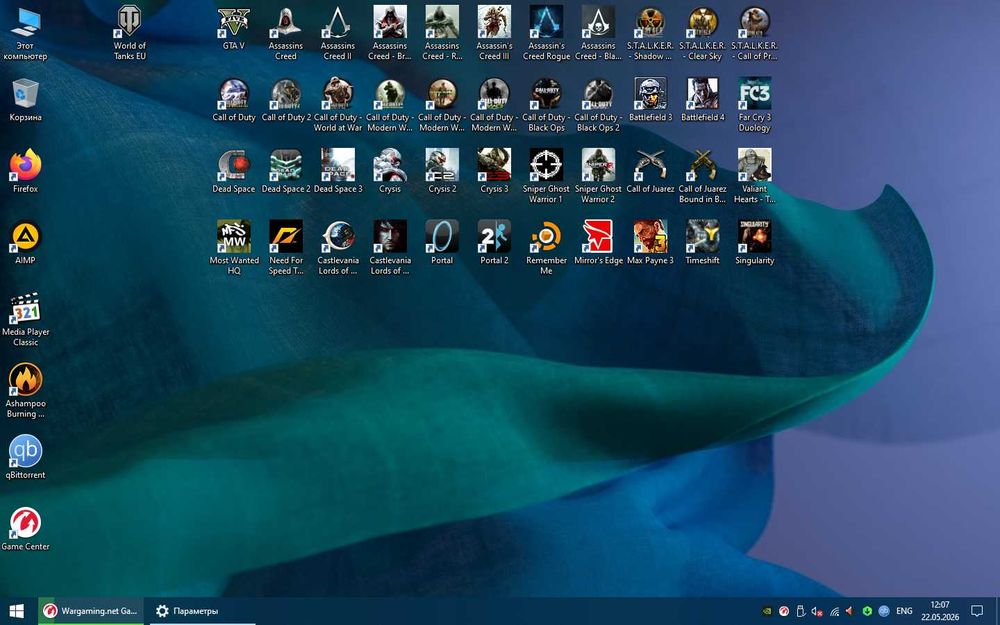Select the AIMP player icon
This screenshot has width=1000, height=625.
[26, 243]
